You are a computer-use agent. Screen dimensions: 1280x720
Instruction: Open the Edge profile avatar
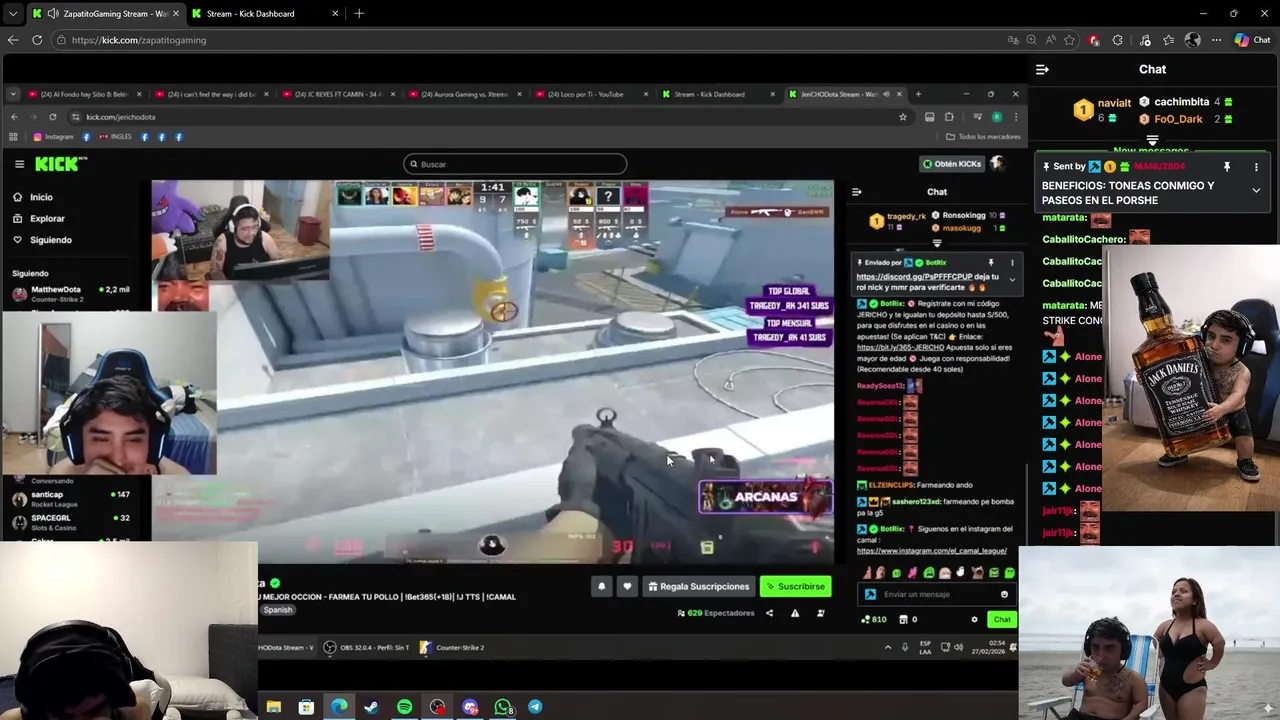pyautogui.click(x=1192, y=40)
